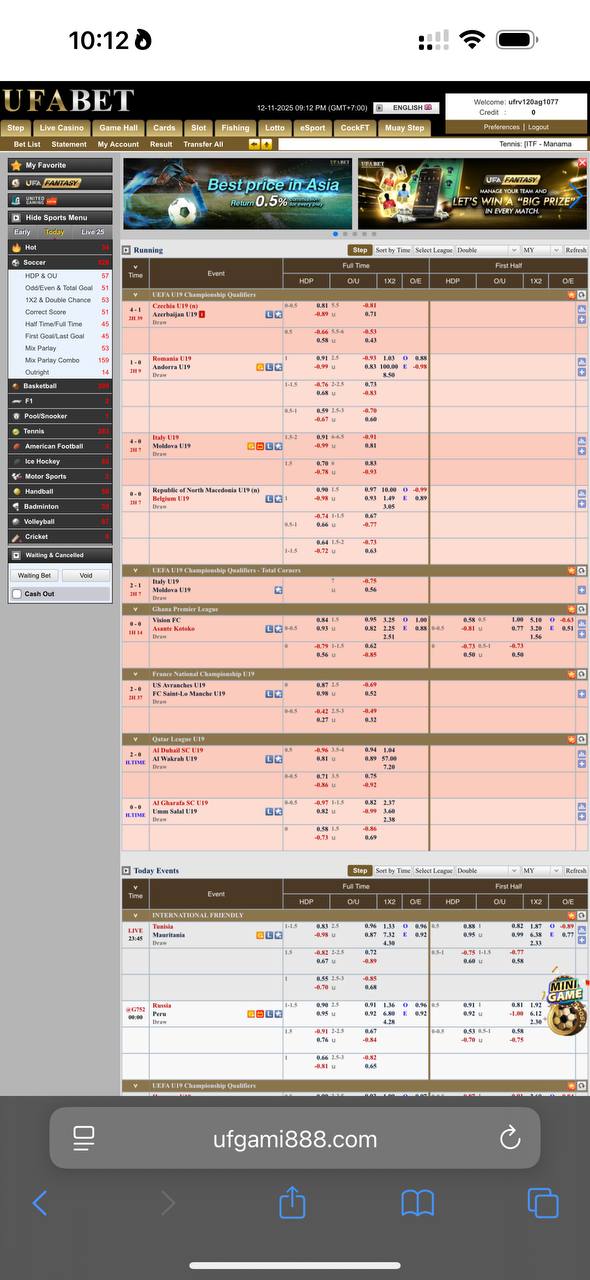The width and height of the screenshot is (590, 1280).
Task: Click the Hot flame icon
Action: coord(15,247)
